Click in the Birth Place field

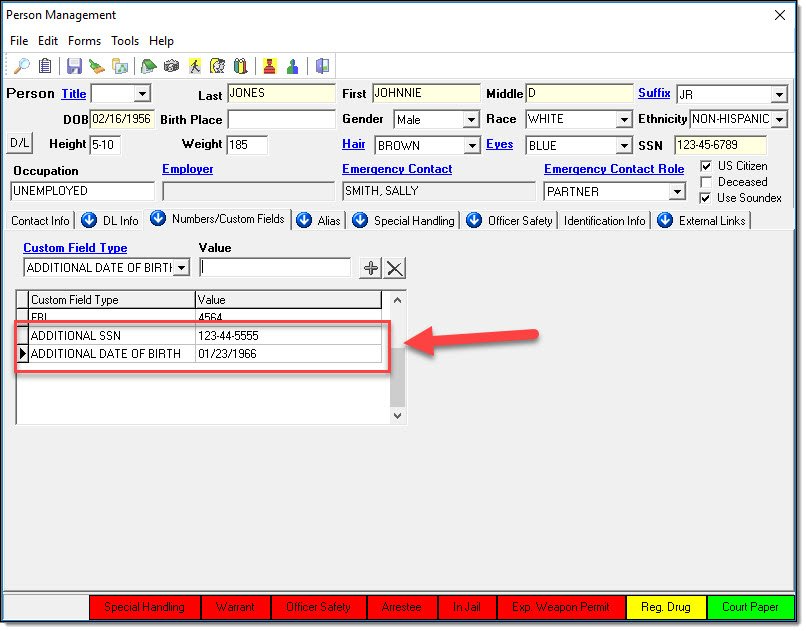[x=281, y=120]
